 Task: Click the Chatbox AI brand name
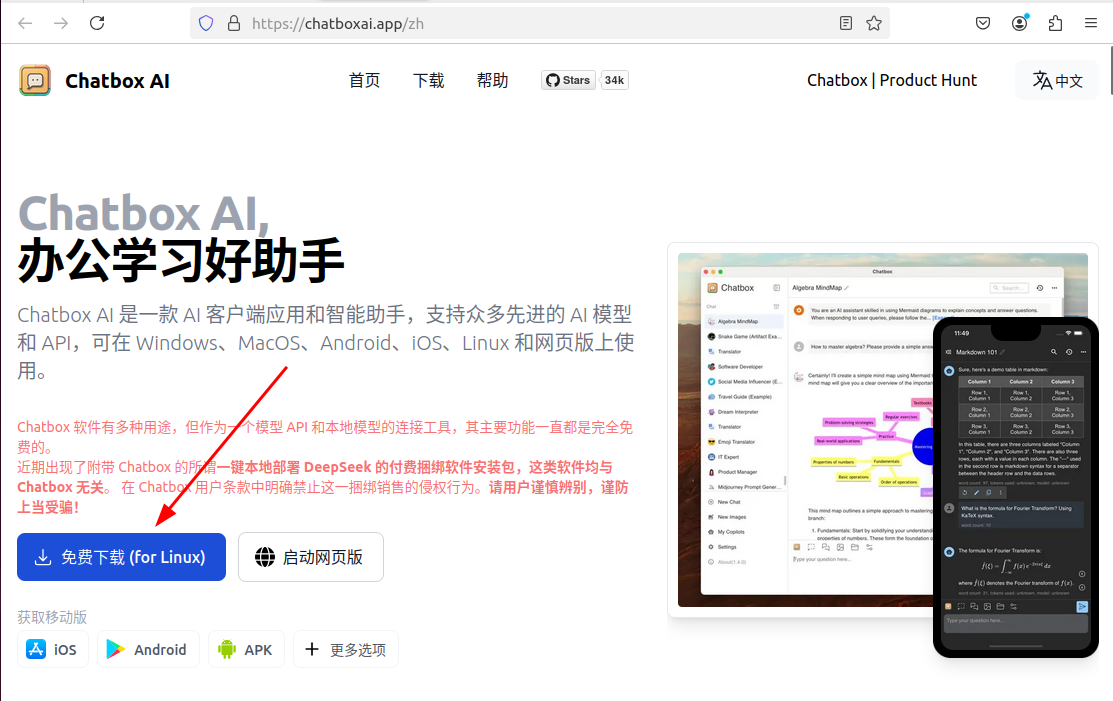pyautogui.click(x=117, y=81)
